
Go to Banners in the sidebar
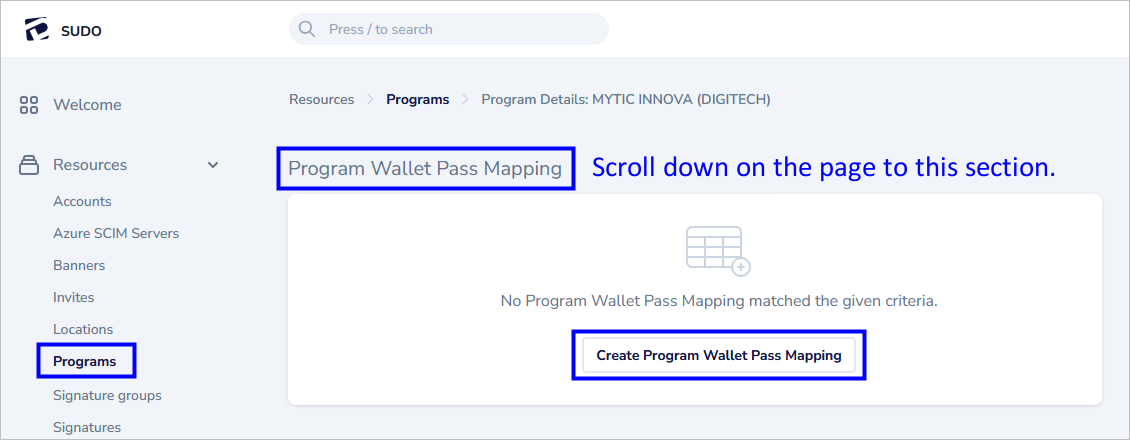(79, 265)
